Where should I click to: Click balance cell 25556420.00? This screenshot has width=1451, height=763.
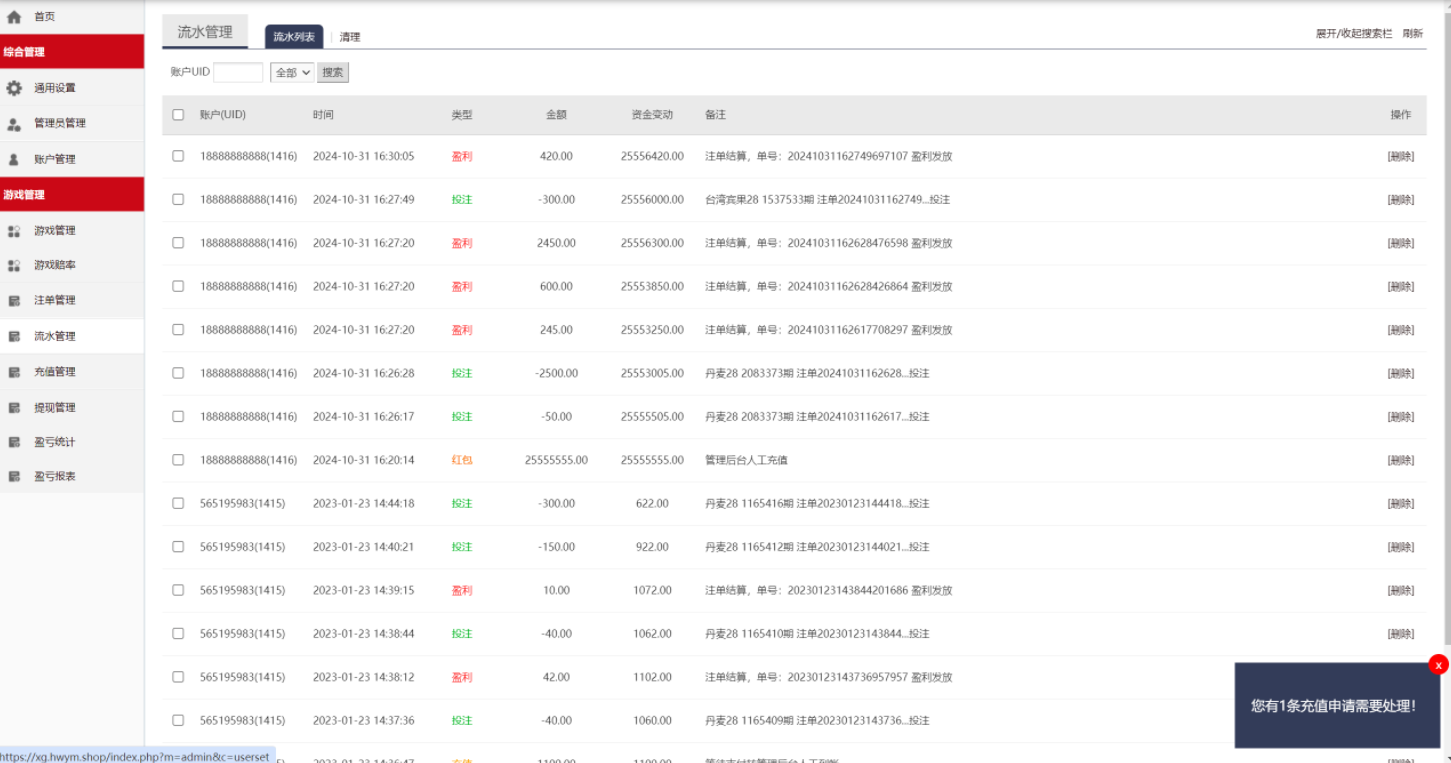(652, 156)
